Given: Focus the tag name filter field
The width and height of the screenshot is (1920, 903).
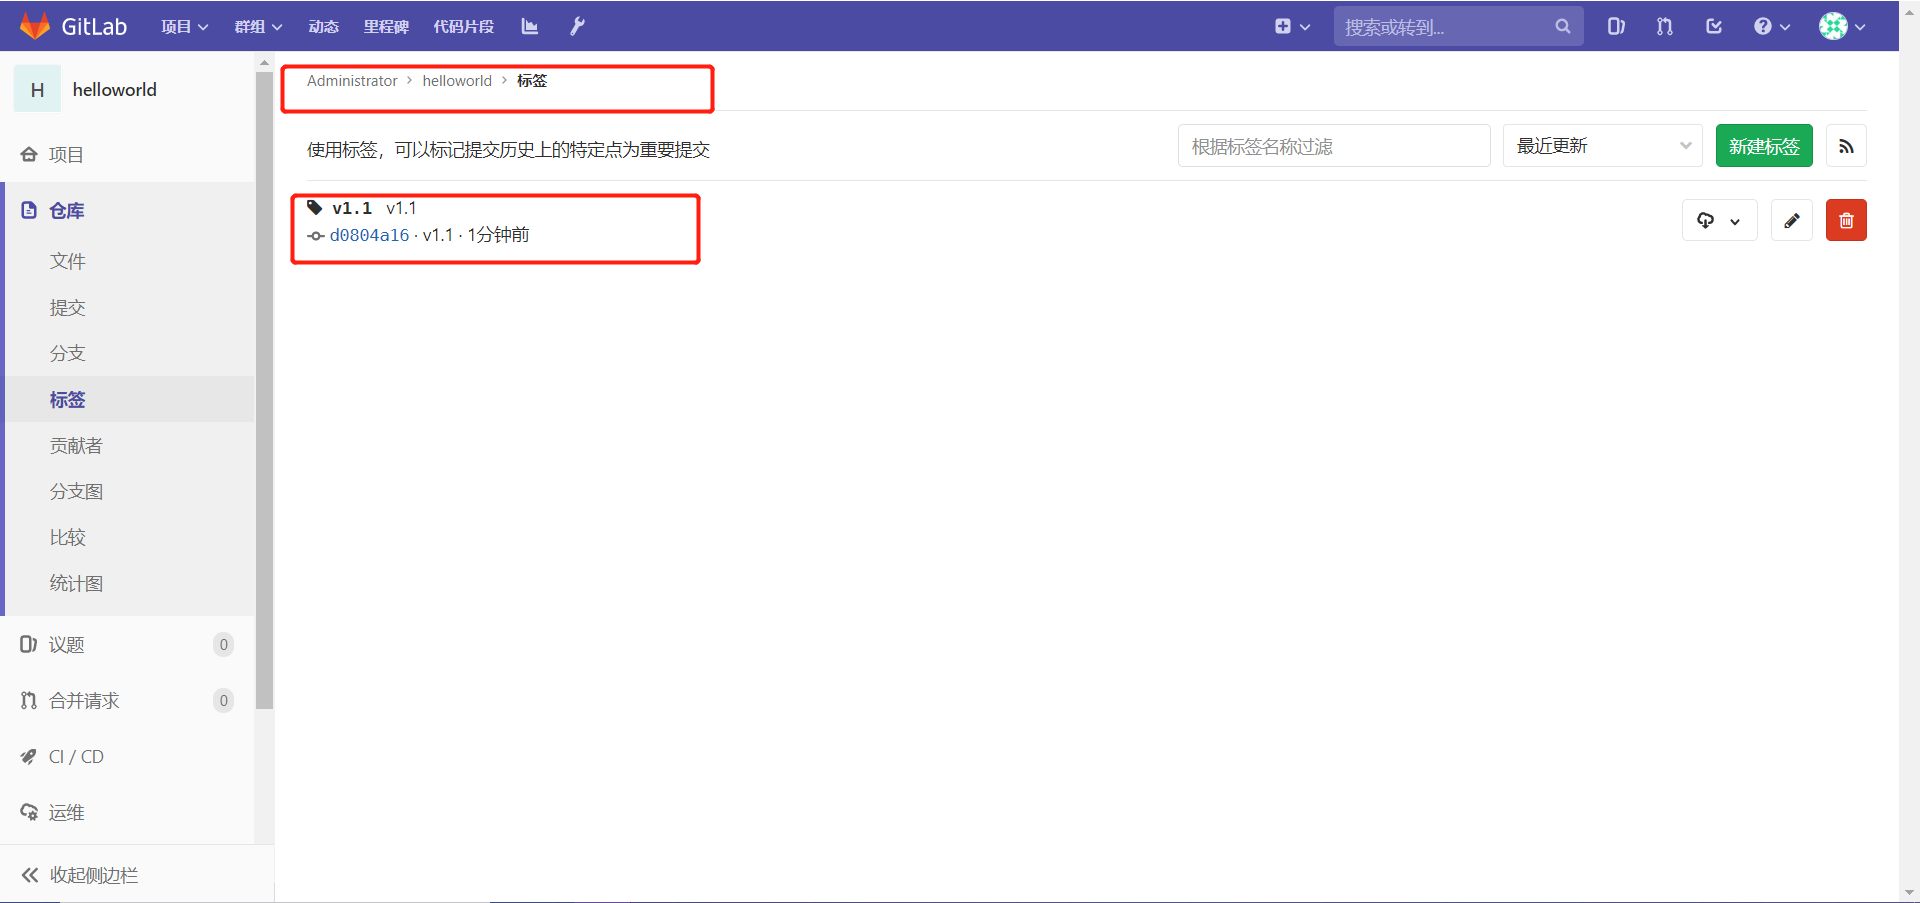Looking at the screenshot, I should click(1334, 146).
